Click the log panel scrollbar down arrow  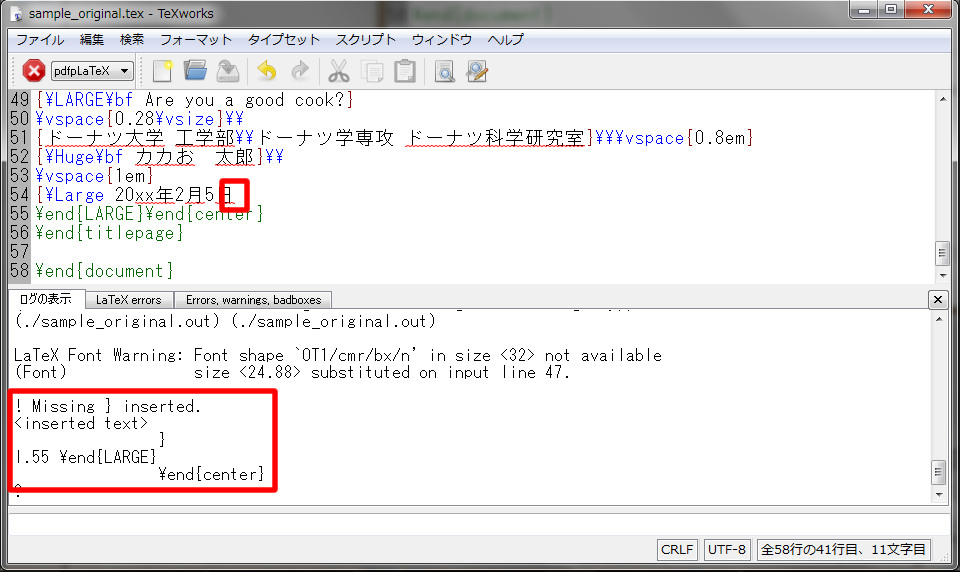[939, 495]
